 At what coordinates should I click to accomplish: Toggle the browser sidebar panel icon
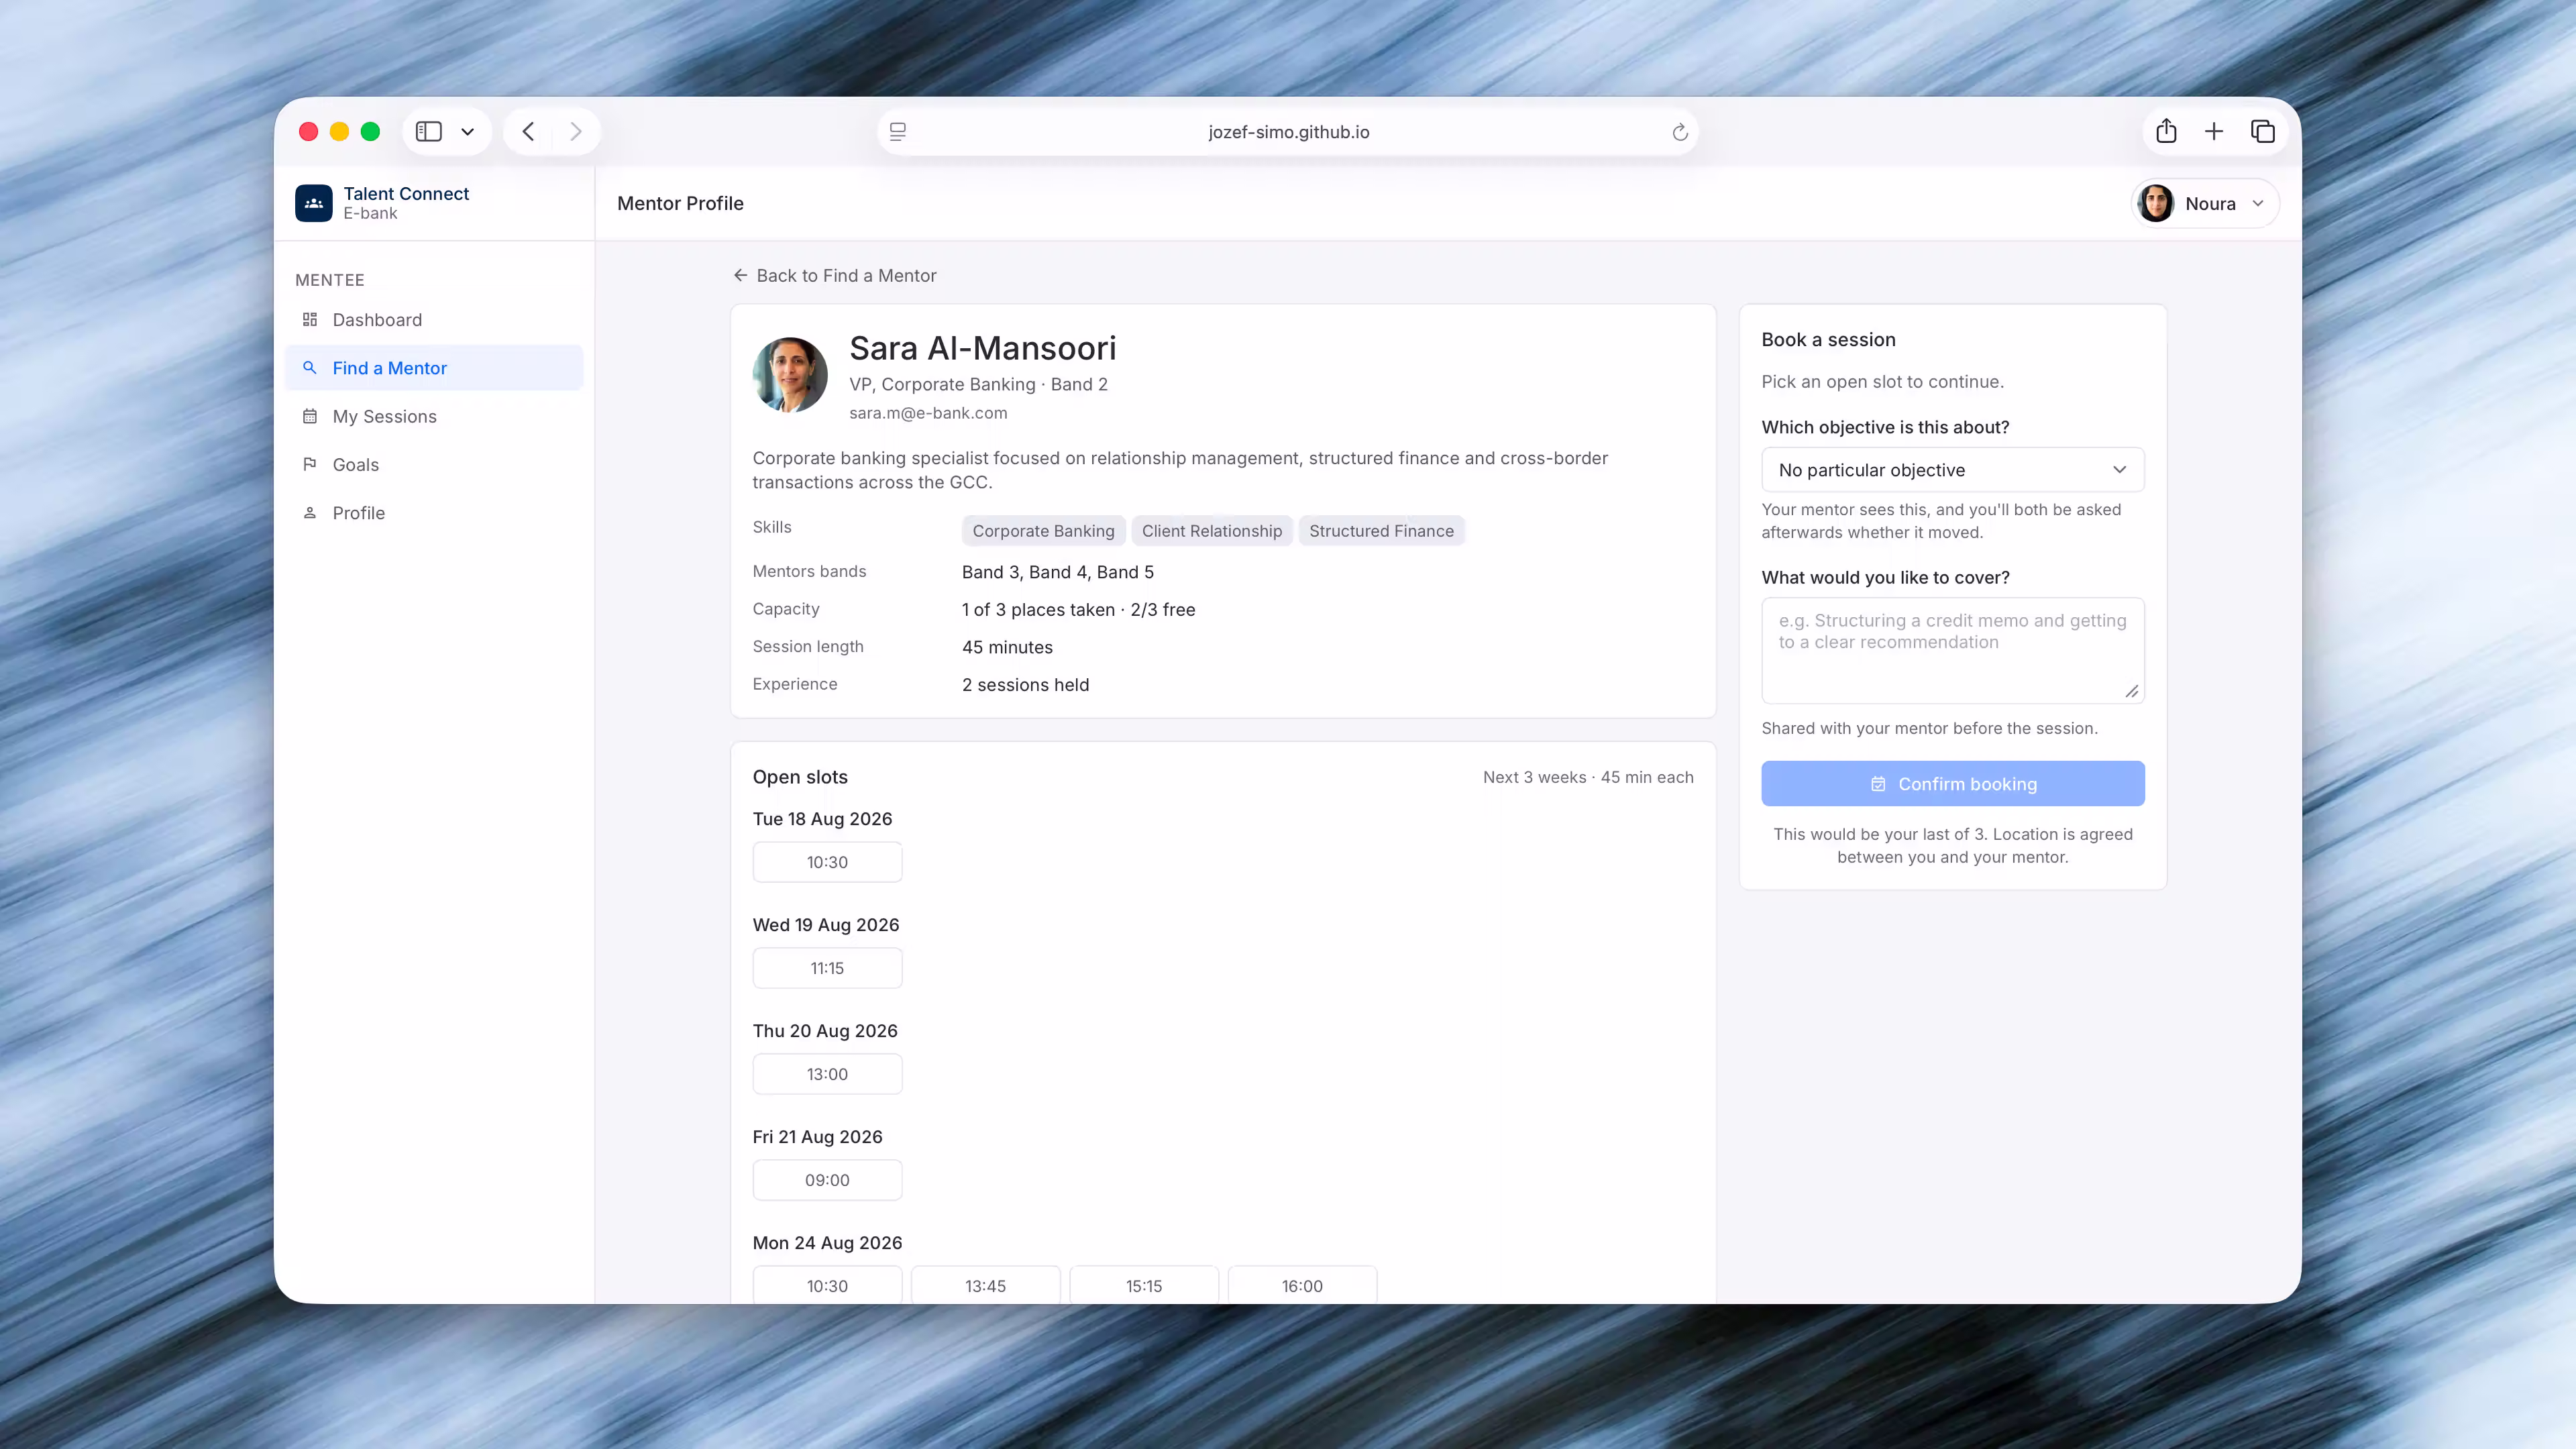click(x=429, y=132)
